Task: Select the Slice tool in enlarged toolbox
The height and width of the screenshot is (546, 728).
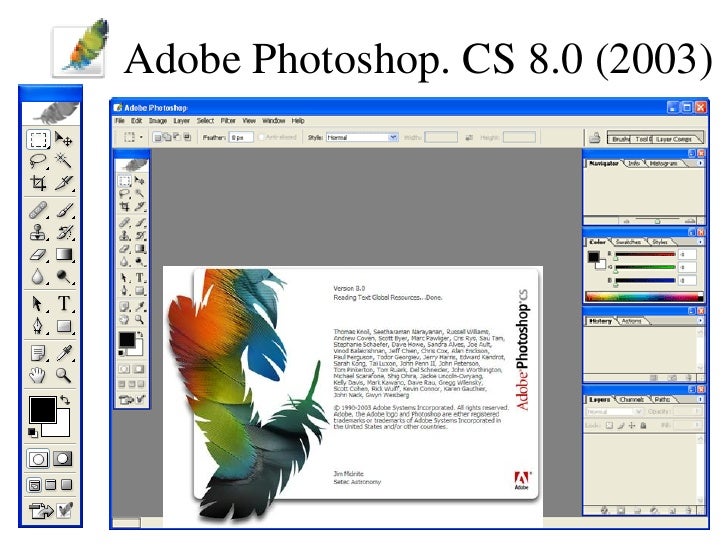Action: click(x=64, y=182)
